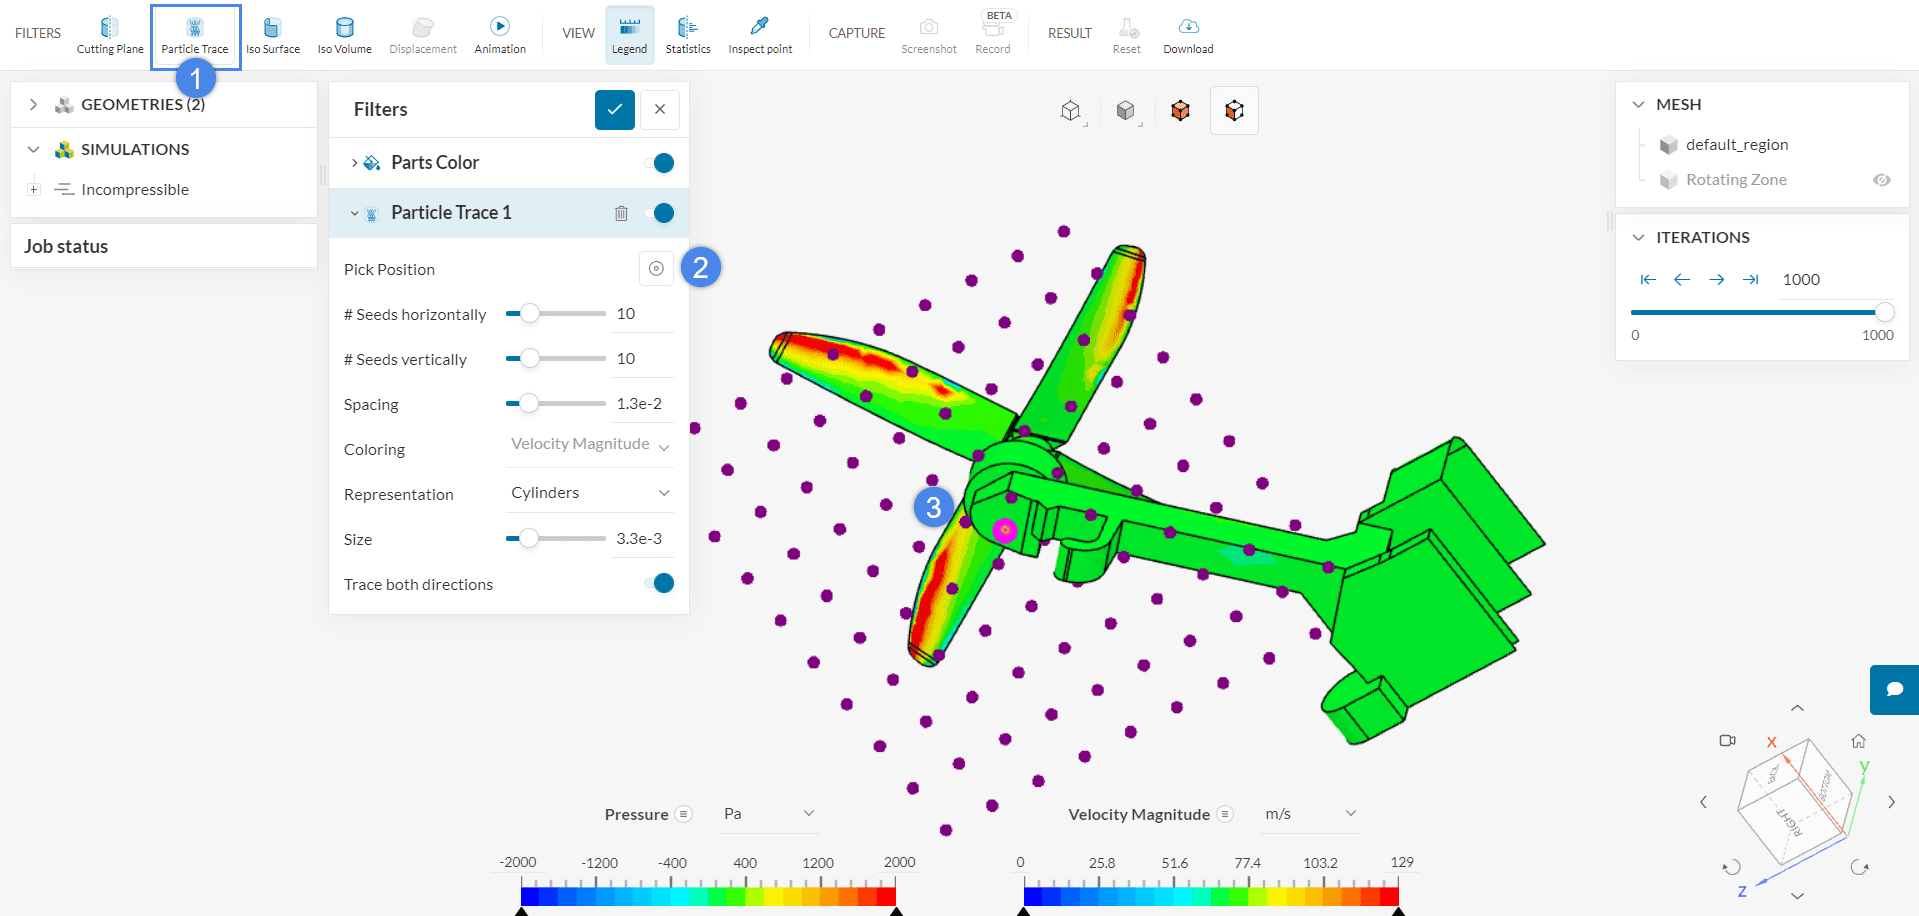
Task: Activate the Inspect point tool
Action: [x=760, y=34]
